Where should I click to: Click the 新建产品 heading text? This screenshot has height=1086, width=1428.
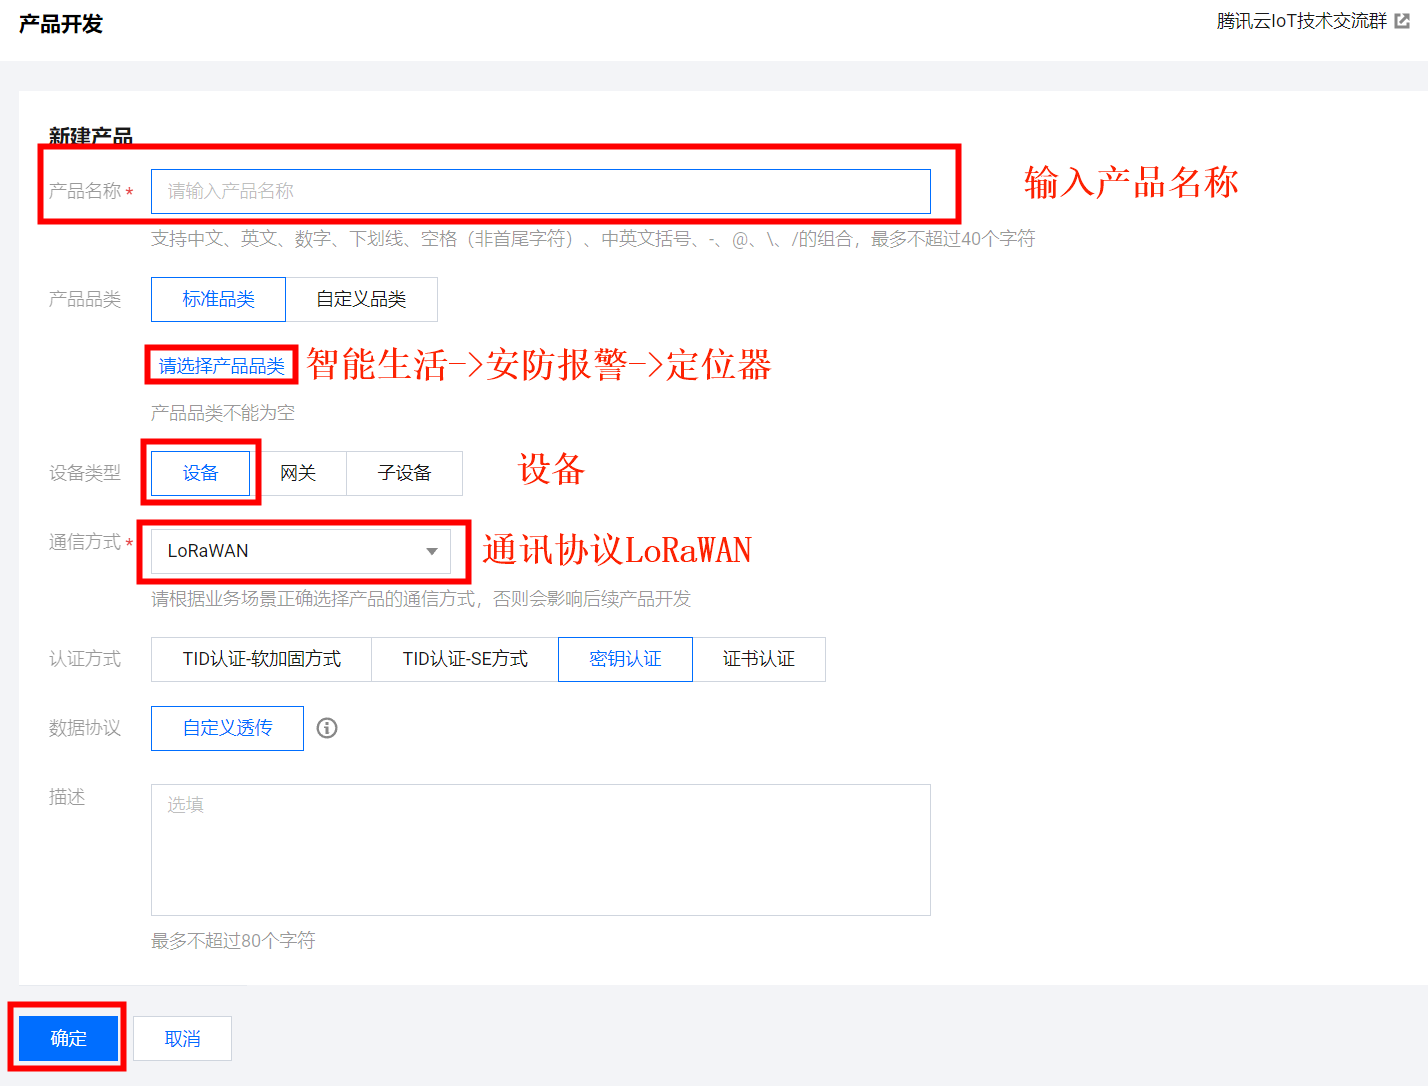click(x=91, y=136)
